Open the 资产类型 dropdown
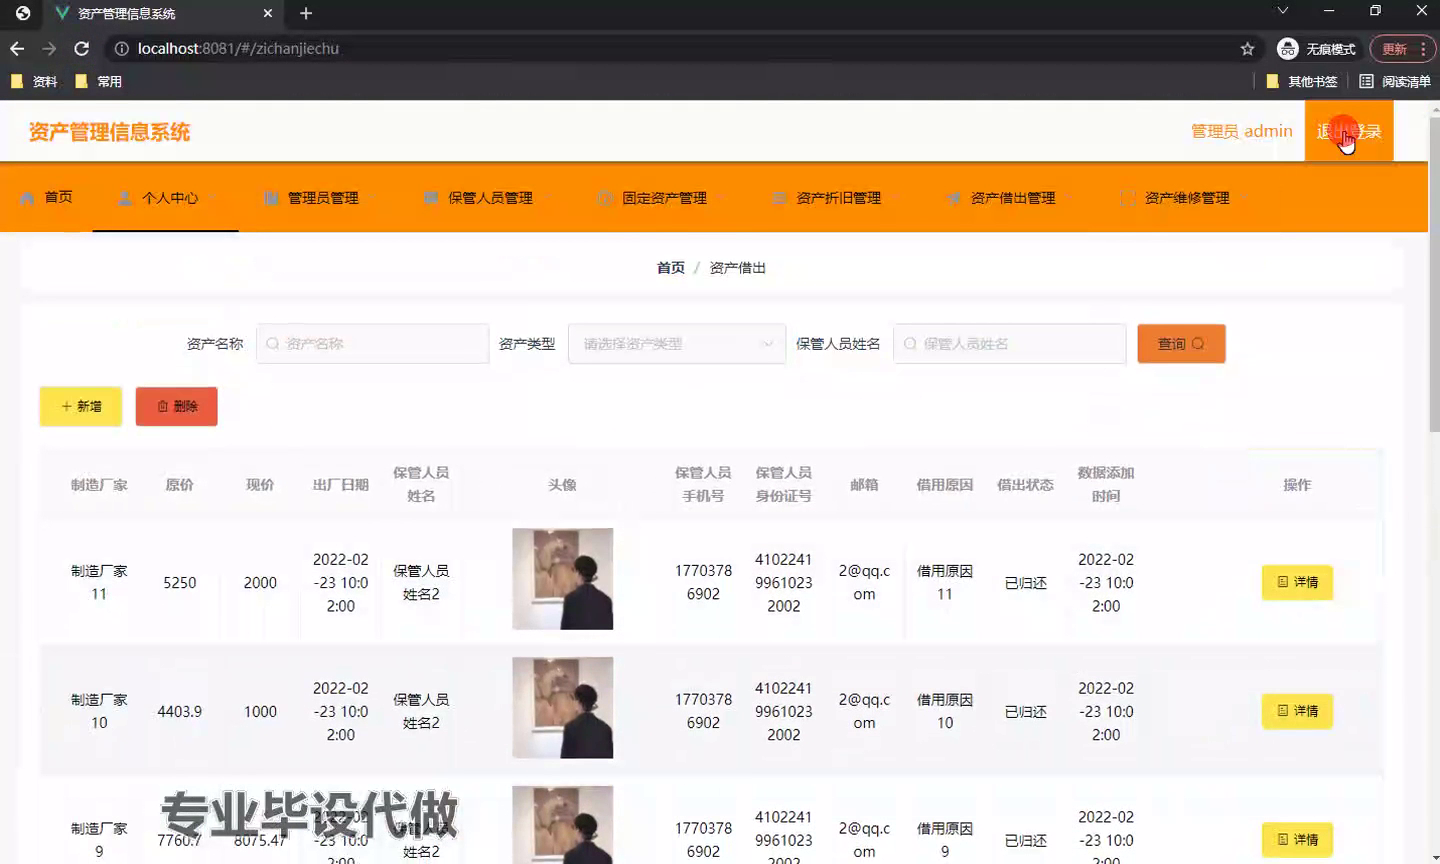Image resolution: width=1440 pixels, height=864 pixels. (677, 343)
